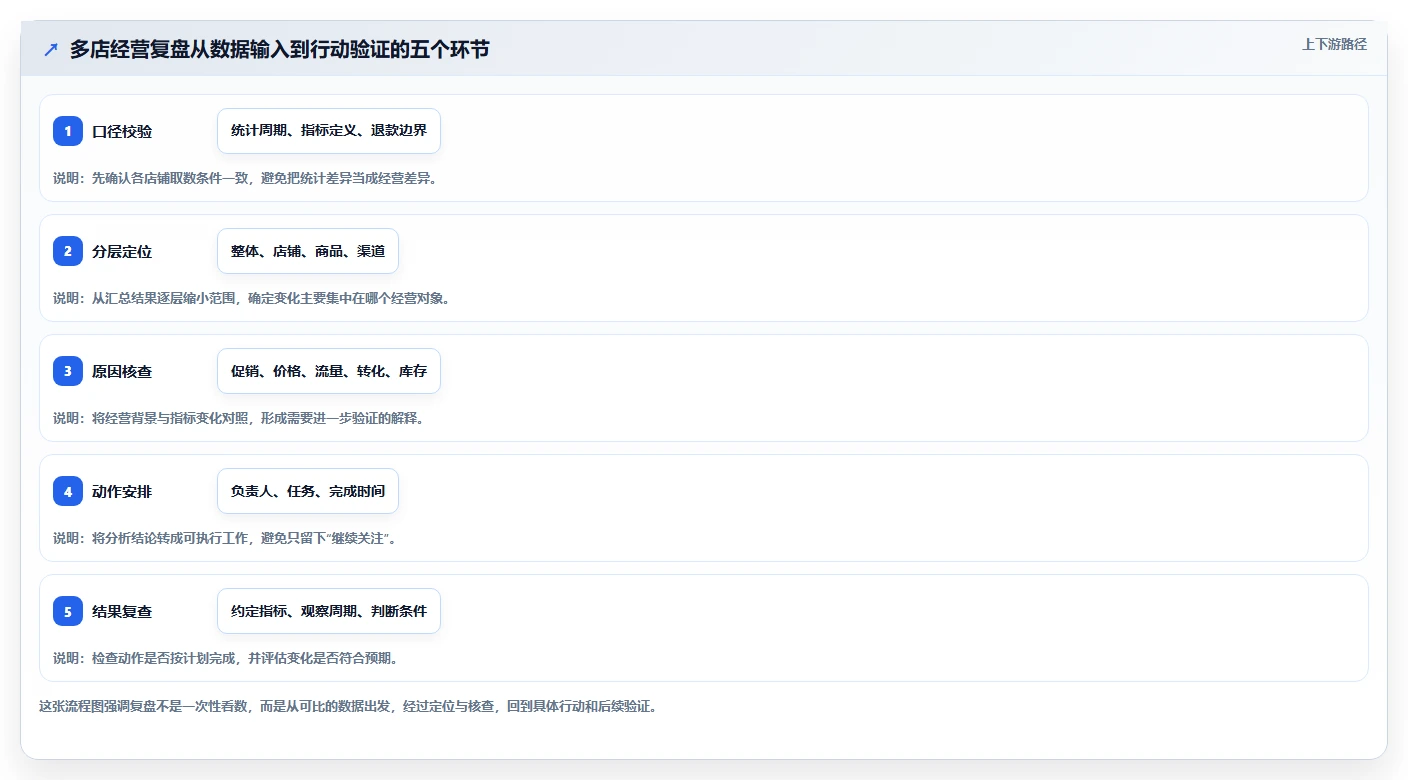
Task: Click the 结果复查 step name
Action: coord(122,611)
